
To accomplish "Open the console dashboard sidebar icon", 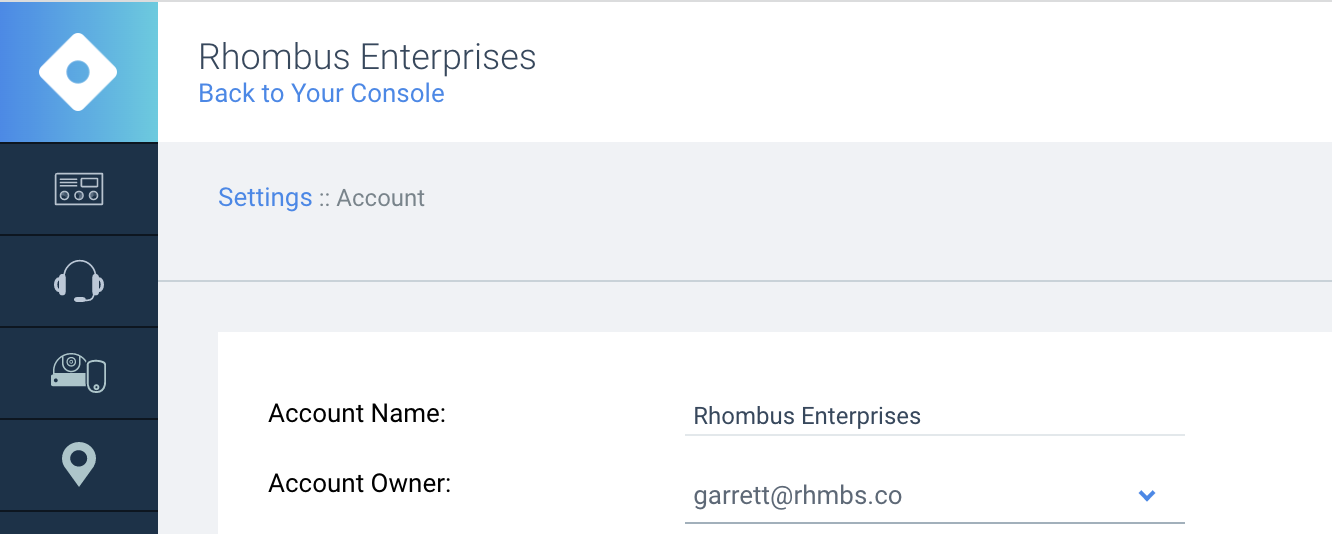I will pos(79,189).
